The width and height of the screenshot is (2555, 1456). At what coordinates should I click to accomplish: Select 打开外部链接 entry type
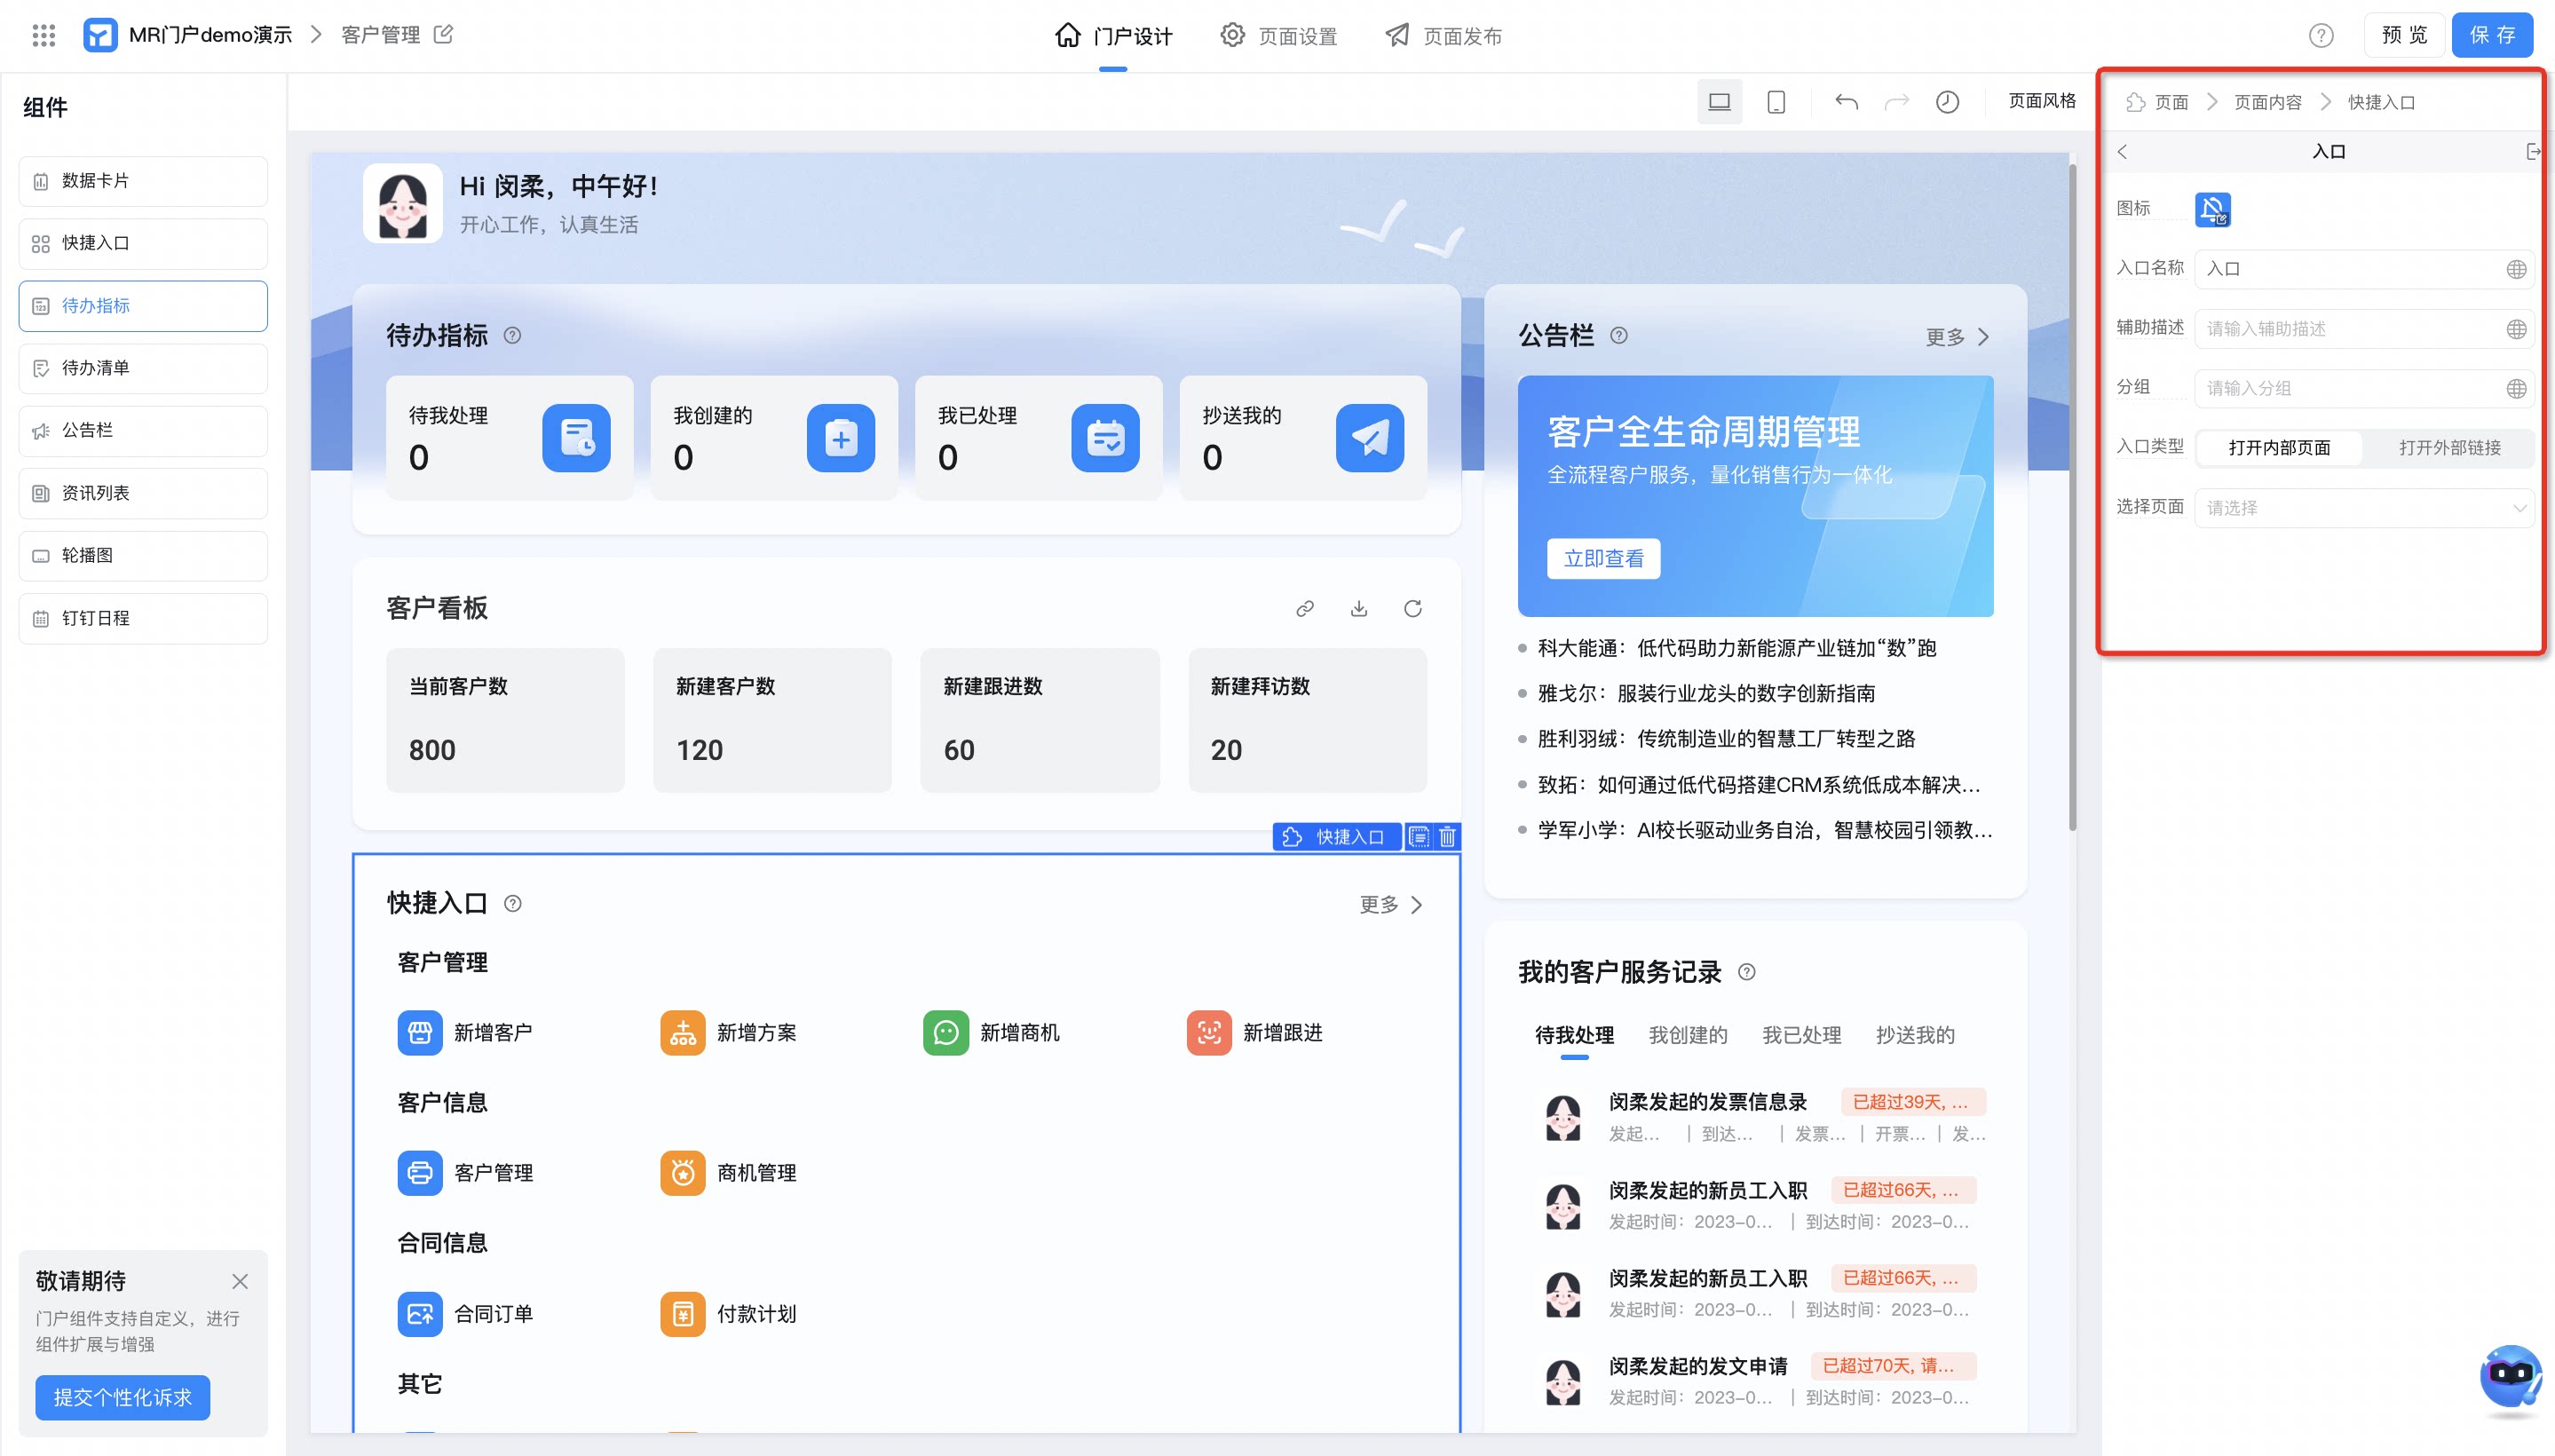[x=2449, y=447]
